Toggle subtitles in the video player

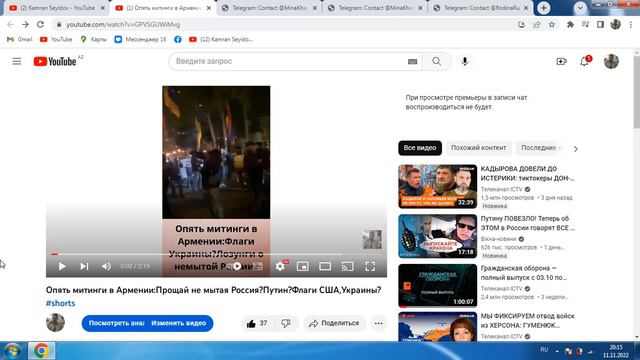click(258, 267)
